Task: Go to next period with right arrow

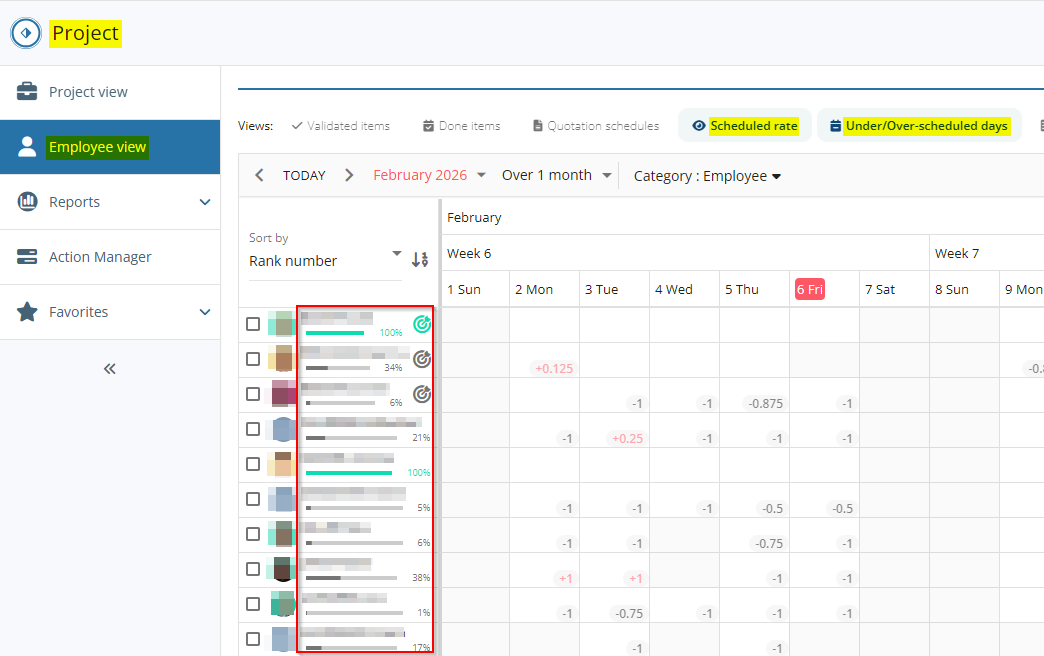Action: click(x=349, y=175)
